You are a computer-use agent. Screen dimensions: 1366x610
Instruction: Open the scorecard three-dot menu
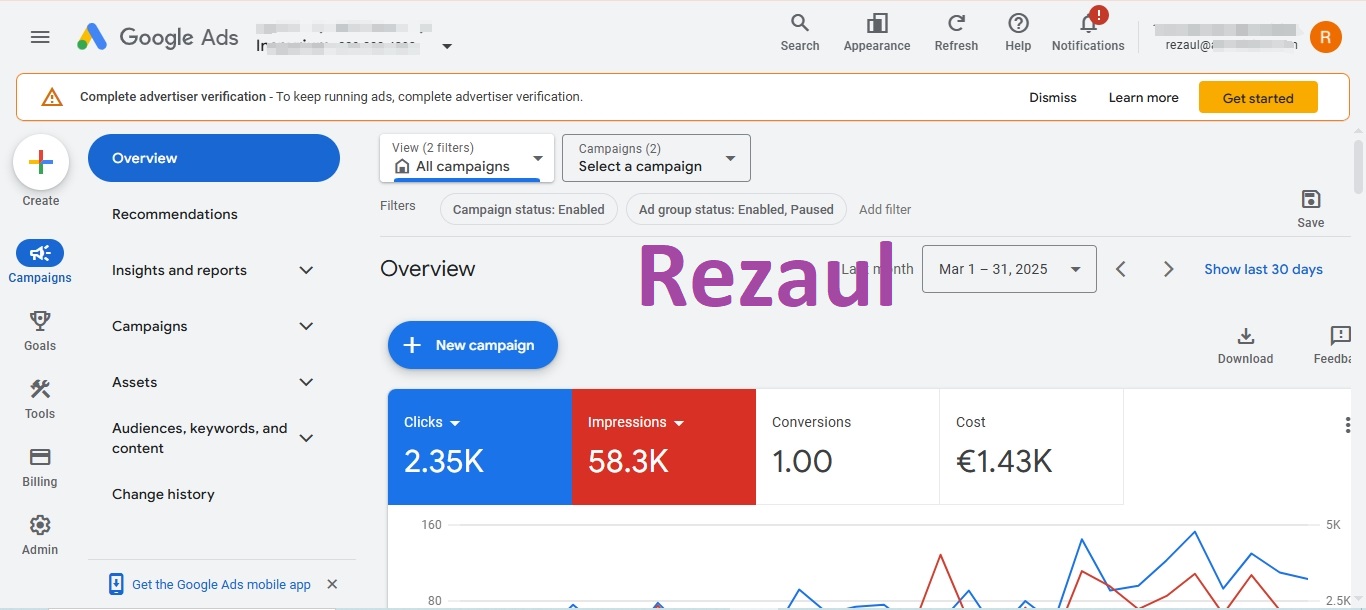1348,425
